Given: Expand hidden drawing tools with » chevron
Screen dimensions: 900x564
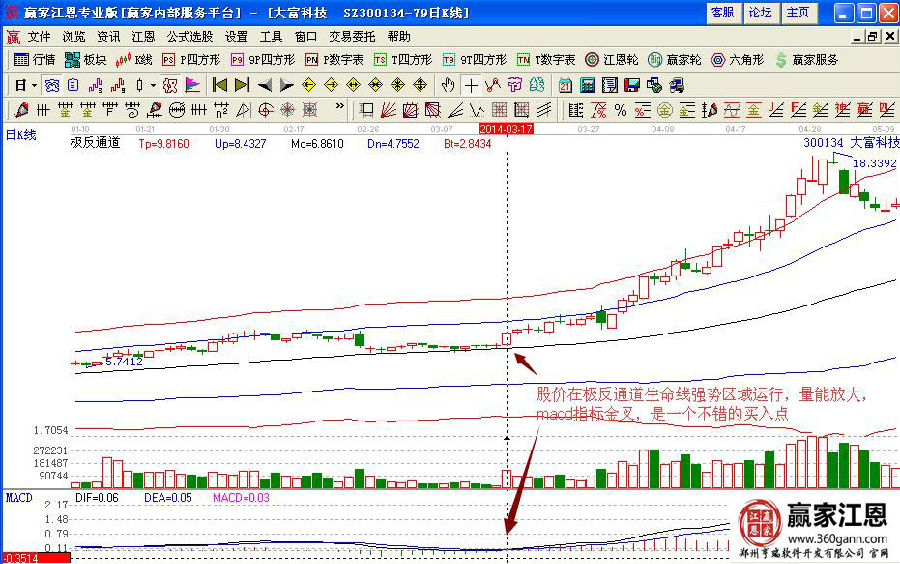Looking at the screenshot, I should [341, 109].
